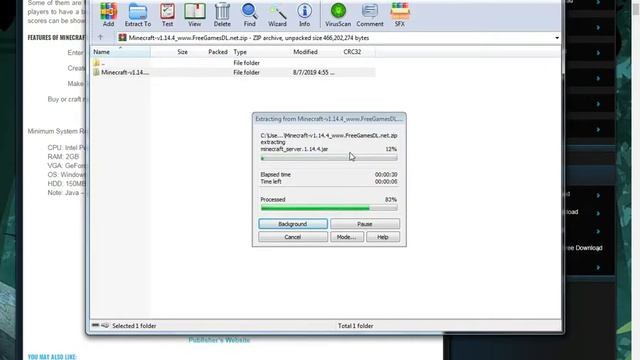Click the Add toolbar icon in WinRAR
Viewport: 640px width, 360px height.
point(108,15)
